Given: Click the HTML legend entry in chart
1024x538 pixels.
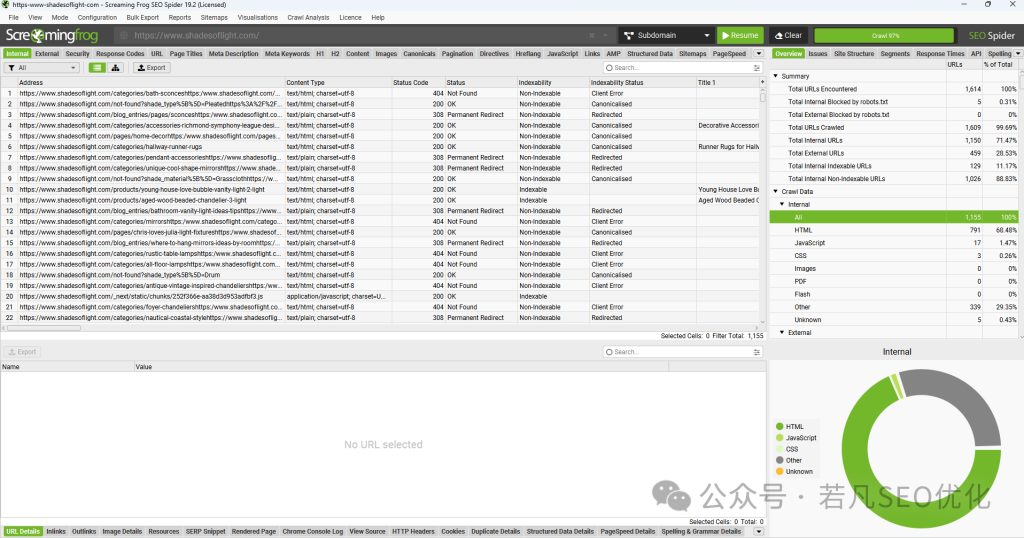Looking at the screenshot, I should pos(790,426).
